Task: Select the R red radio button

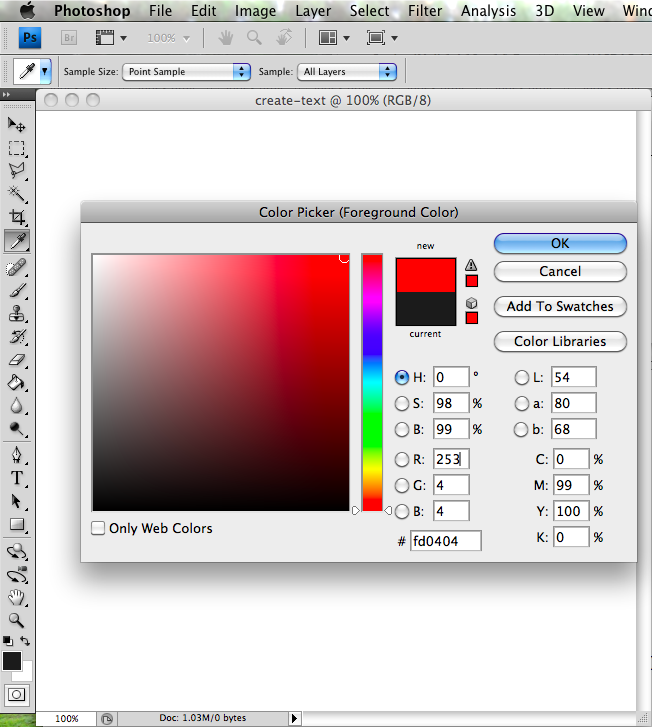Action: coord(402,459)
